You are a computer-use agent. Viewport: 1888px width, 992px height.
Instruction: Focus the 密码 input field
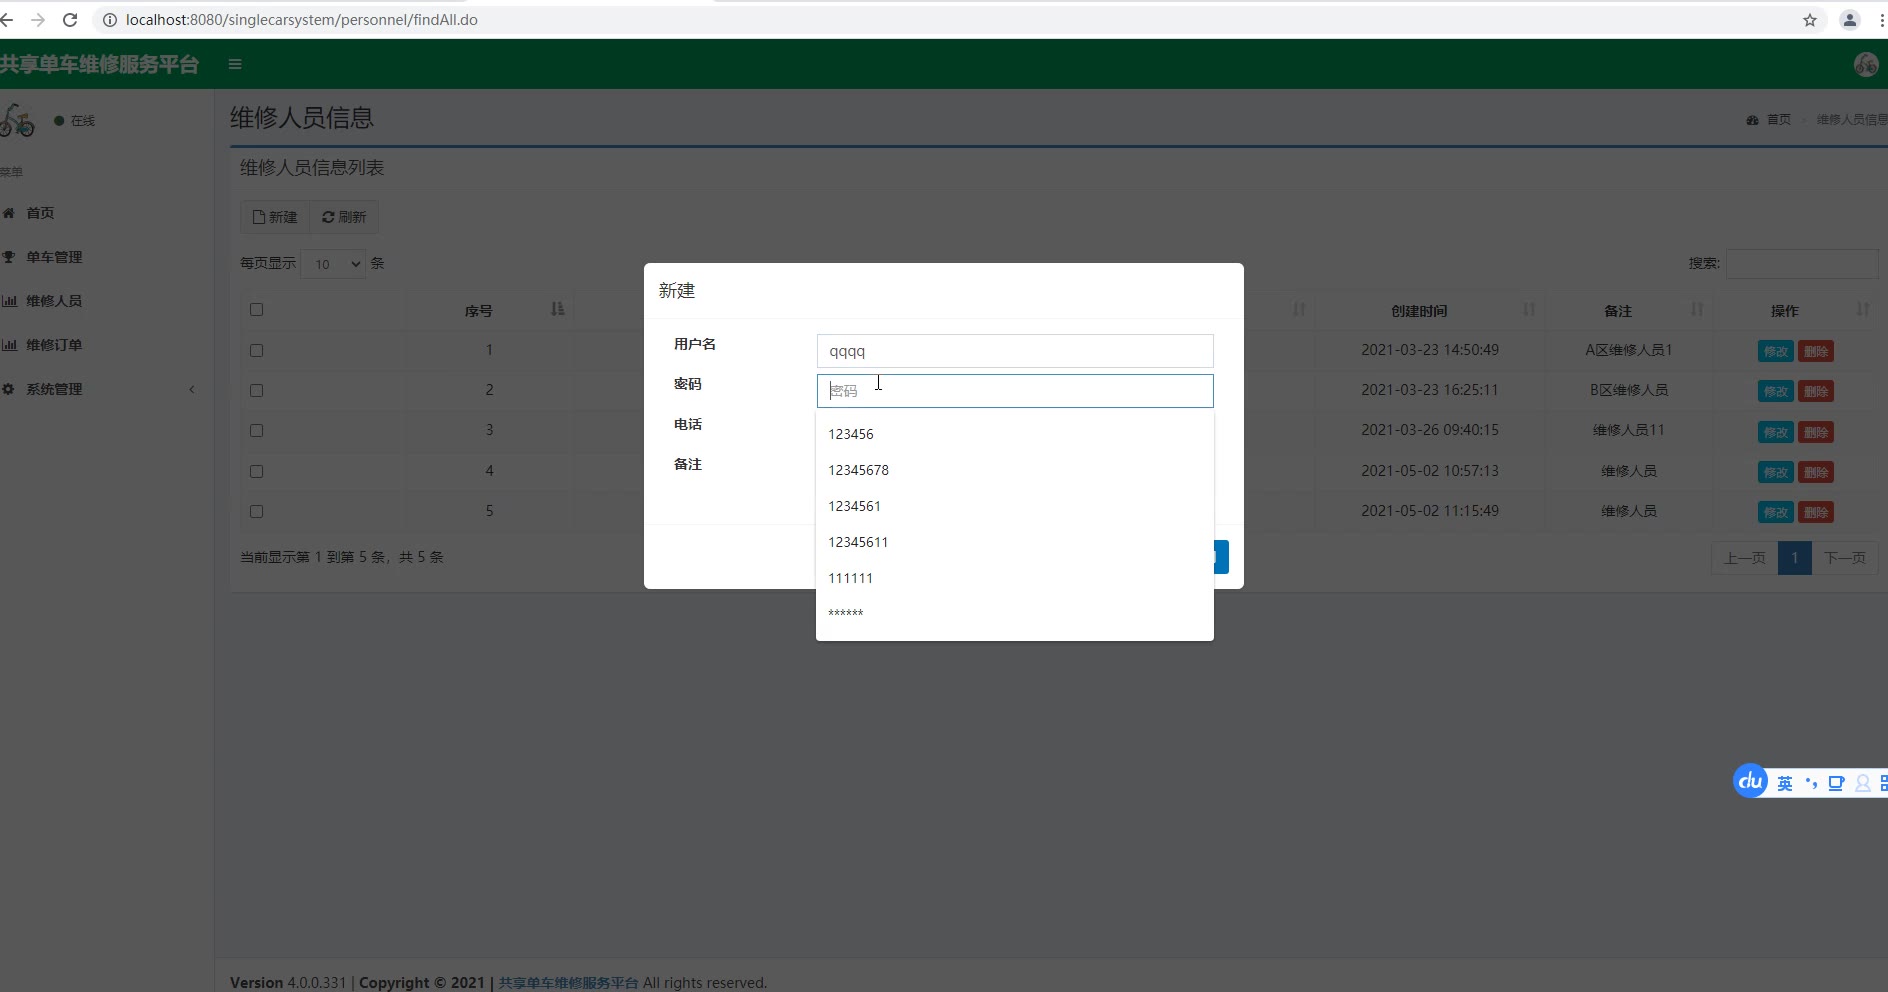click(x=1015, y=391)
